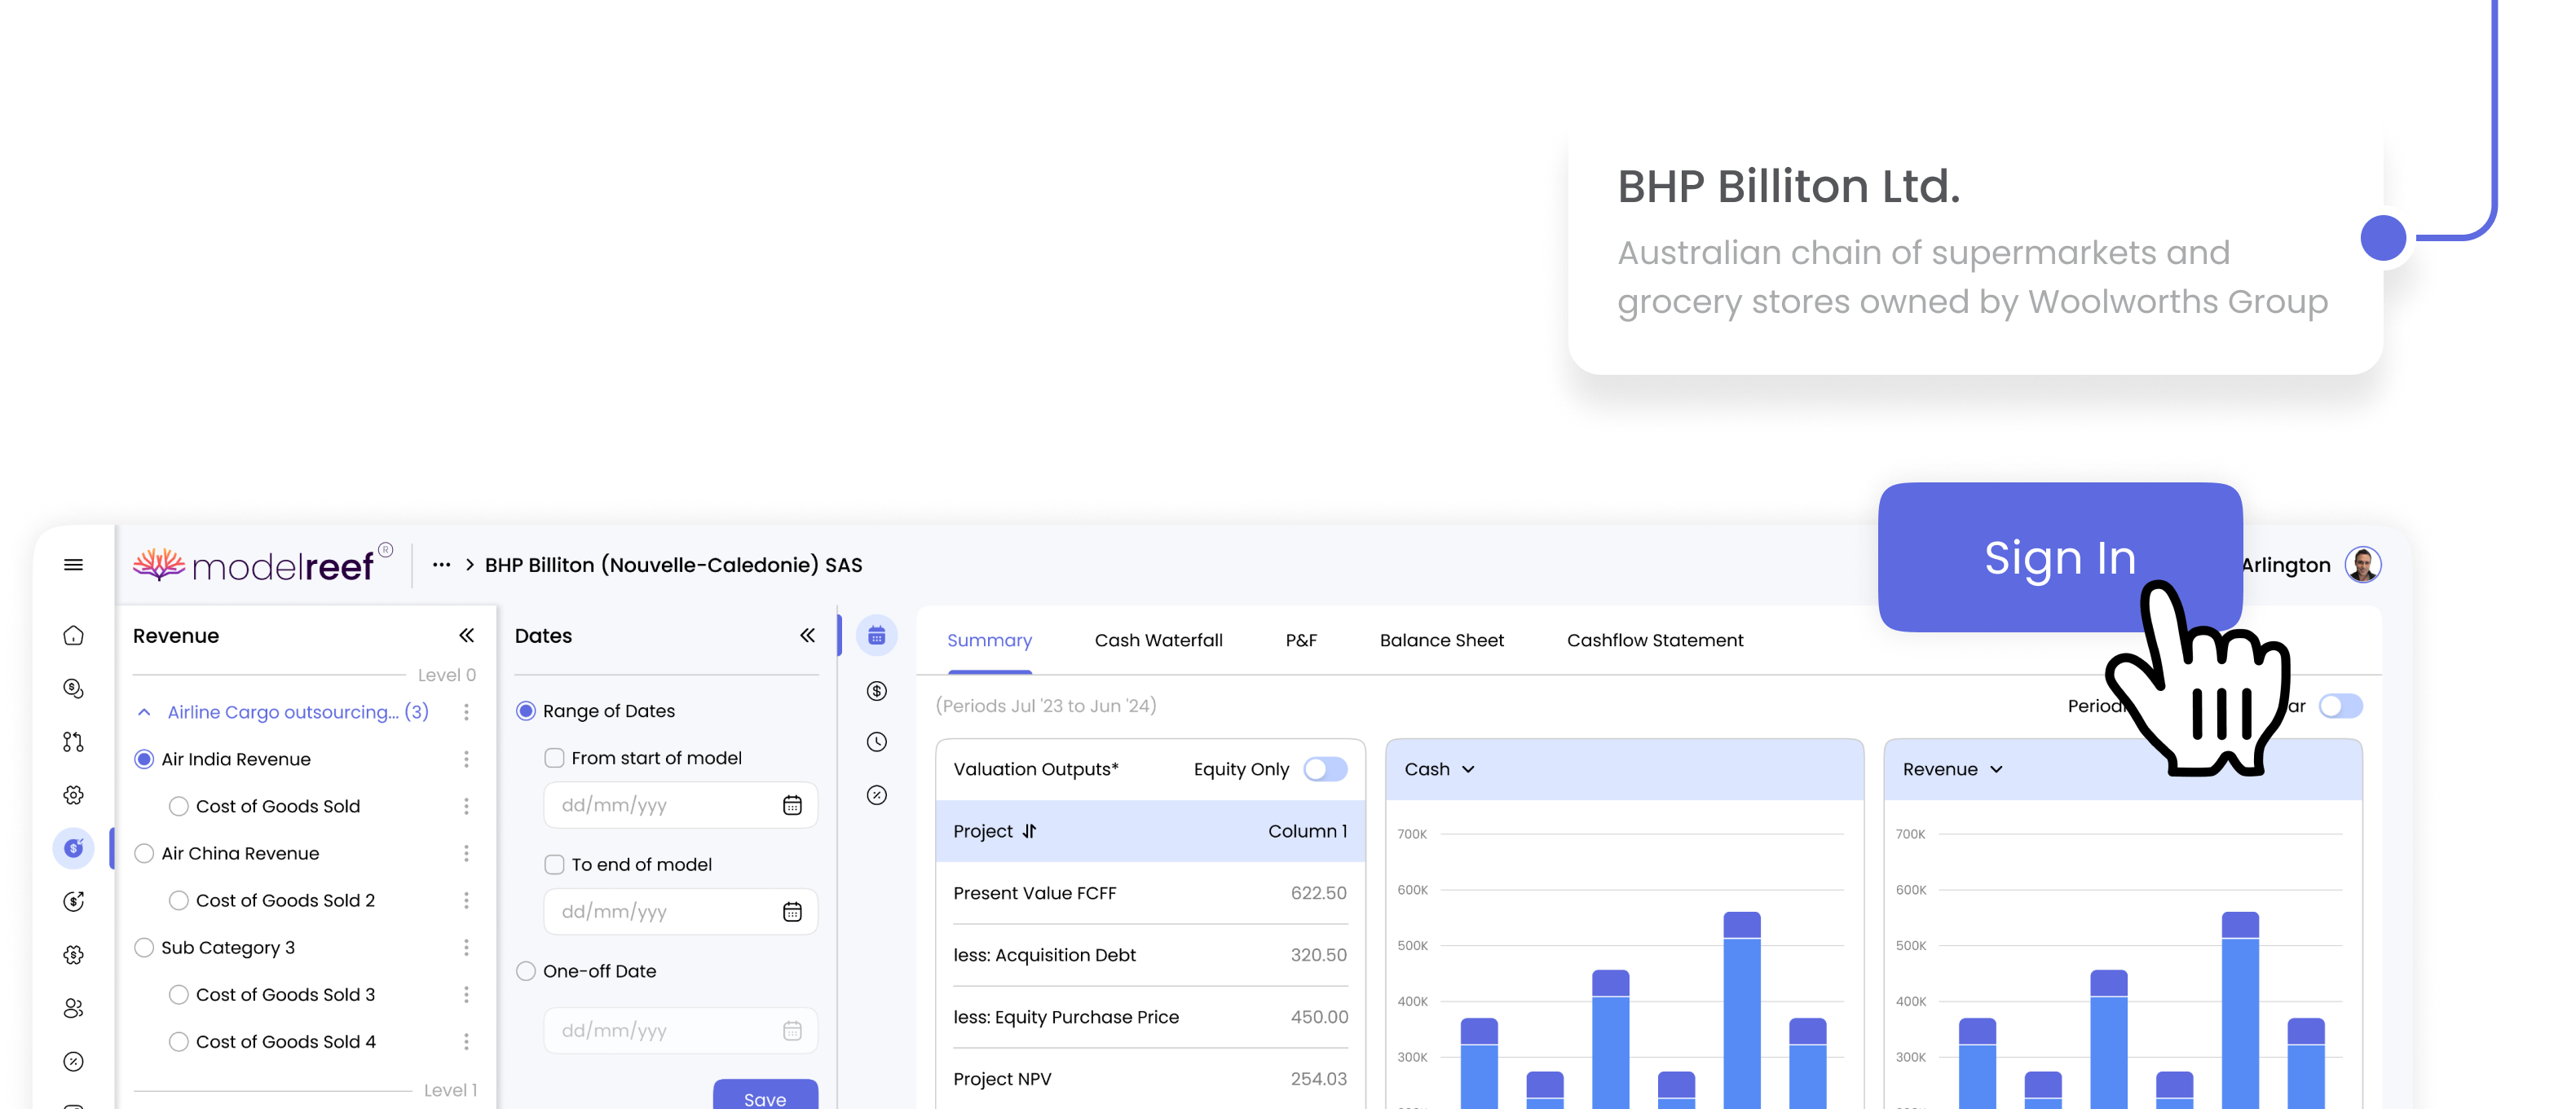Choose Range of Dates option
Image resolution: width=2576 pixels, height=1109 pixels.
[x=526, y=712]
